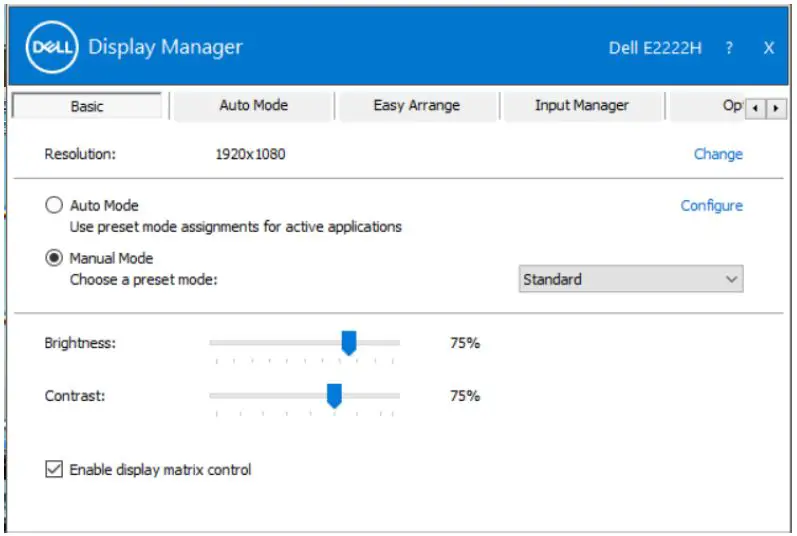Open help via question mark icon

(729, 48)
